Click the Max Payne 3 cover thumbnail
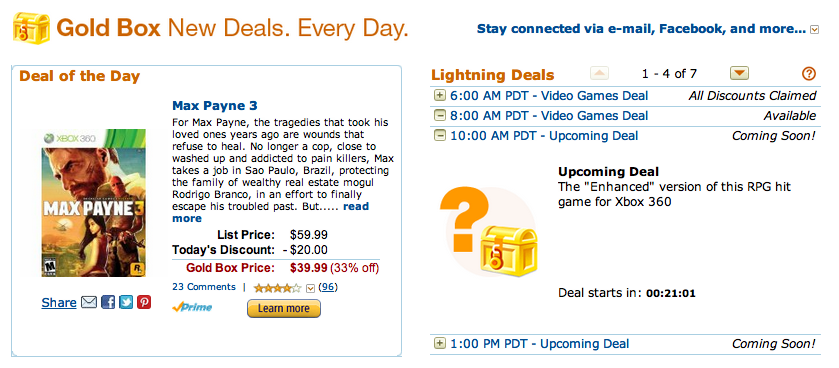This screenshot has width=839, height=368. (x=94, y=203)
